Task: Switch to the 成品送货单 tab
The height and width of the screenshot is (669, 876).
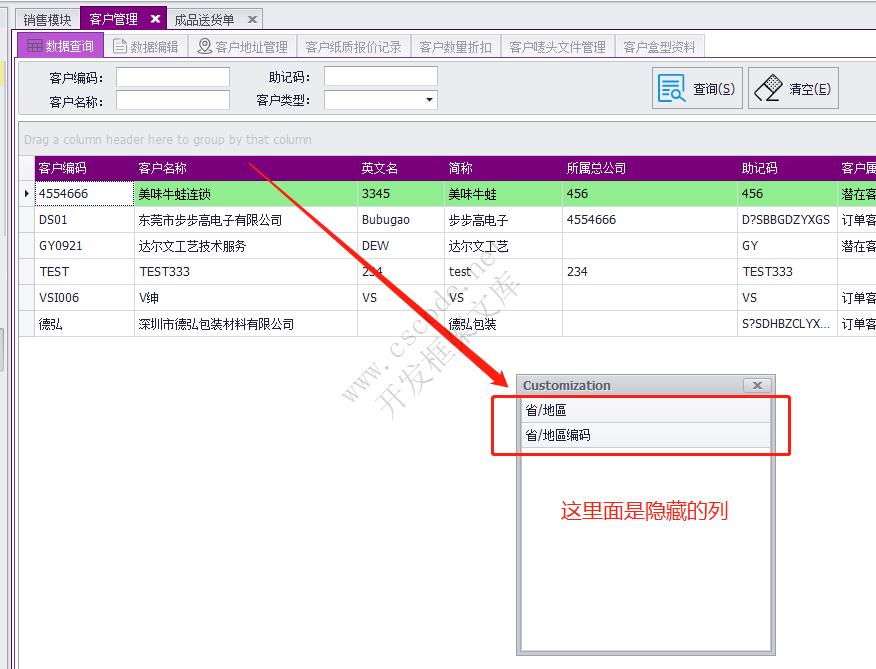Action: [203, 16]
